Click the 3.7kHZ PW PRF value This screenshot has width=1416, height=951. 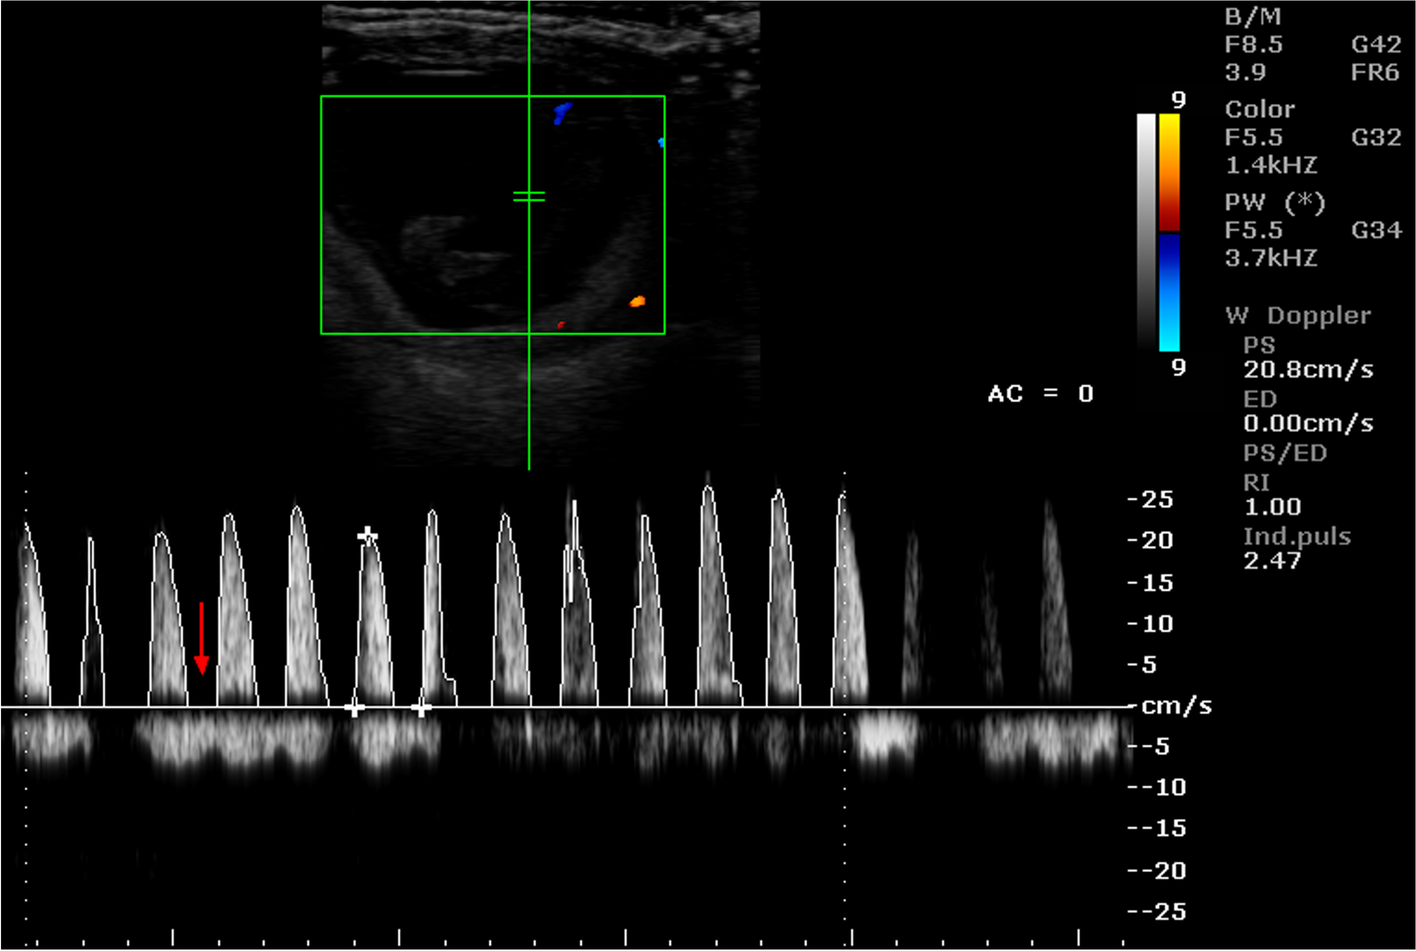(x=1271, y=258)
